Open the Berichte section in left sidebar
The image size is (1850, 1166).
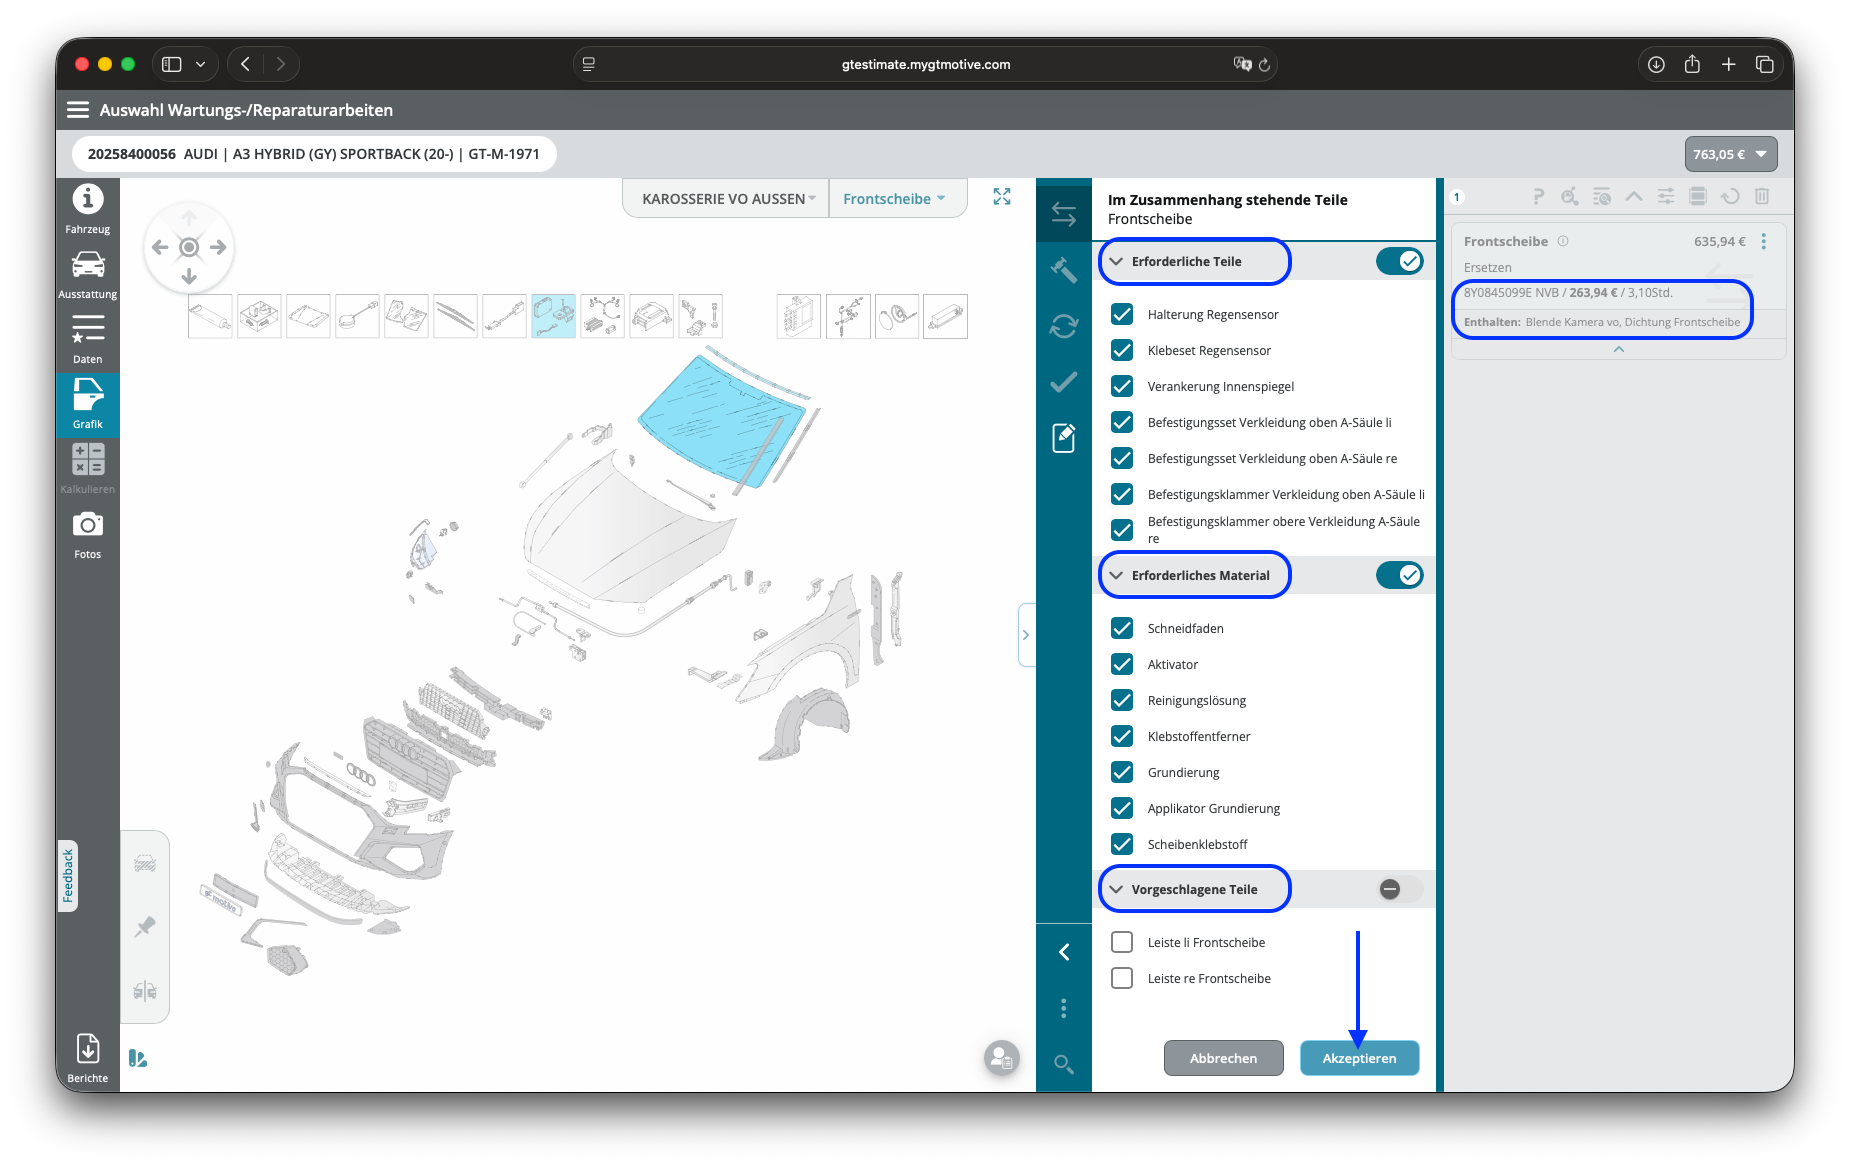click(88, 1058)
